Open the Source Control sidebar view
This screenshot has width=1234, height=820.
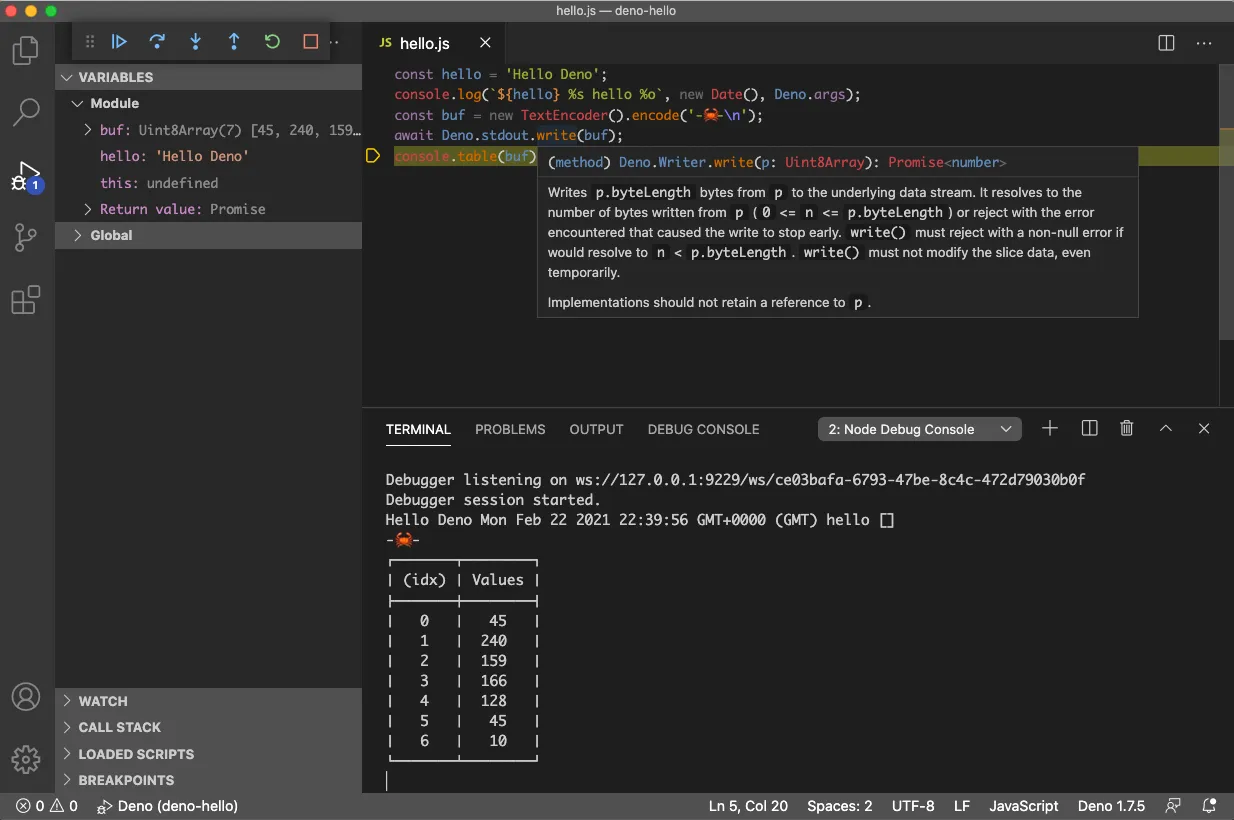click(25, 237)
